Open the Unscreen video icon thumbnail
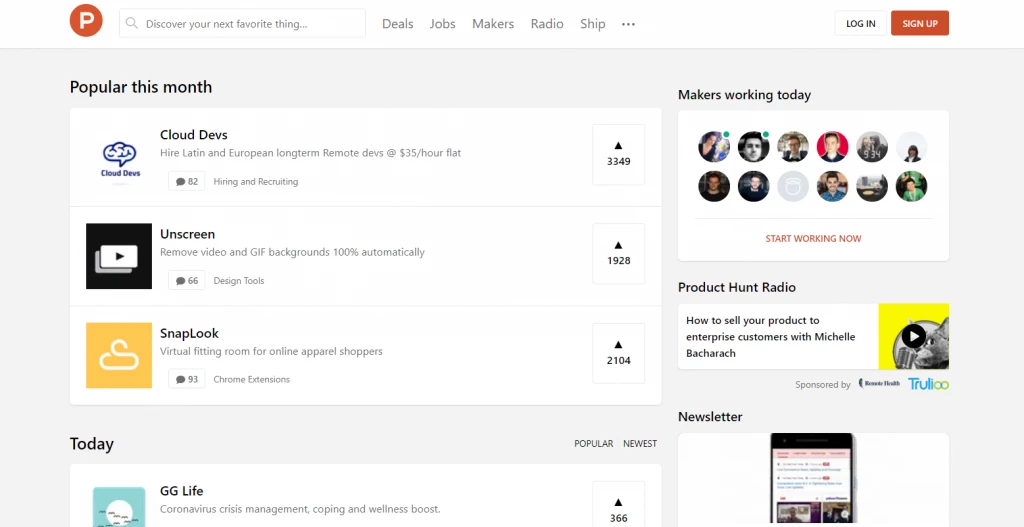This screenshot has width=1024, height=527. pos(119,256)
